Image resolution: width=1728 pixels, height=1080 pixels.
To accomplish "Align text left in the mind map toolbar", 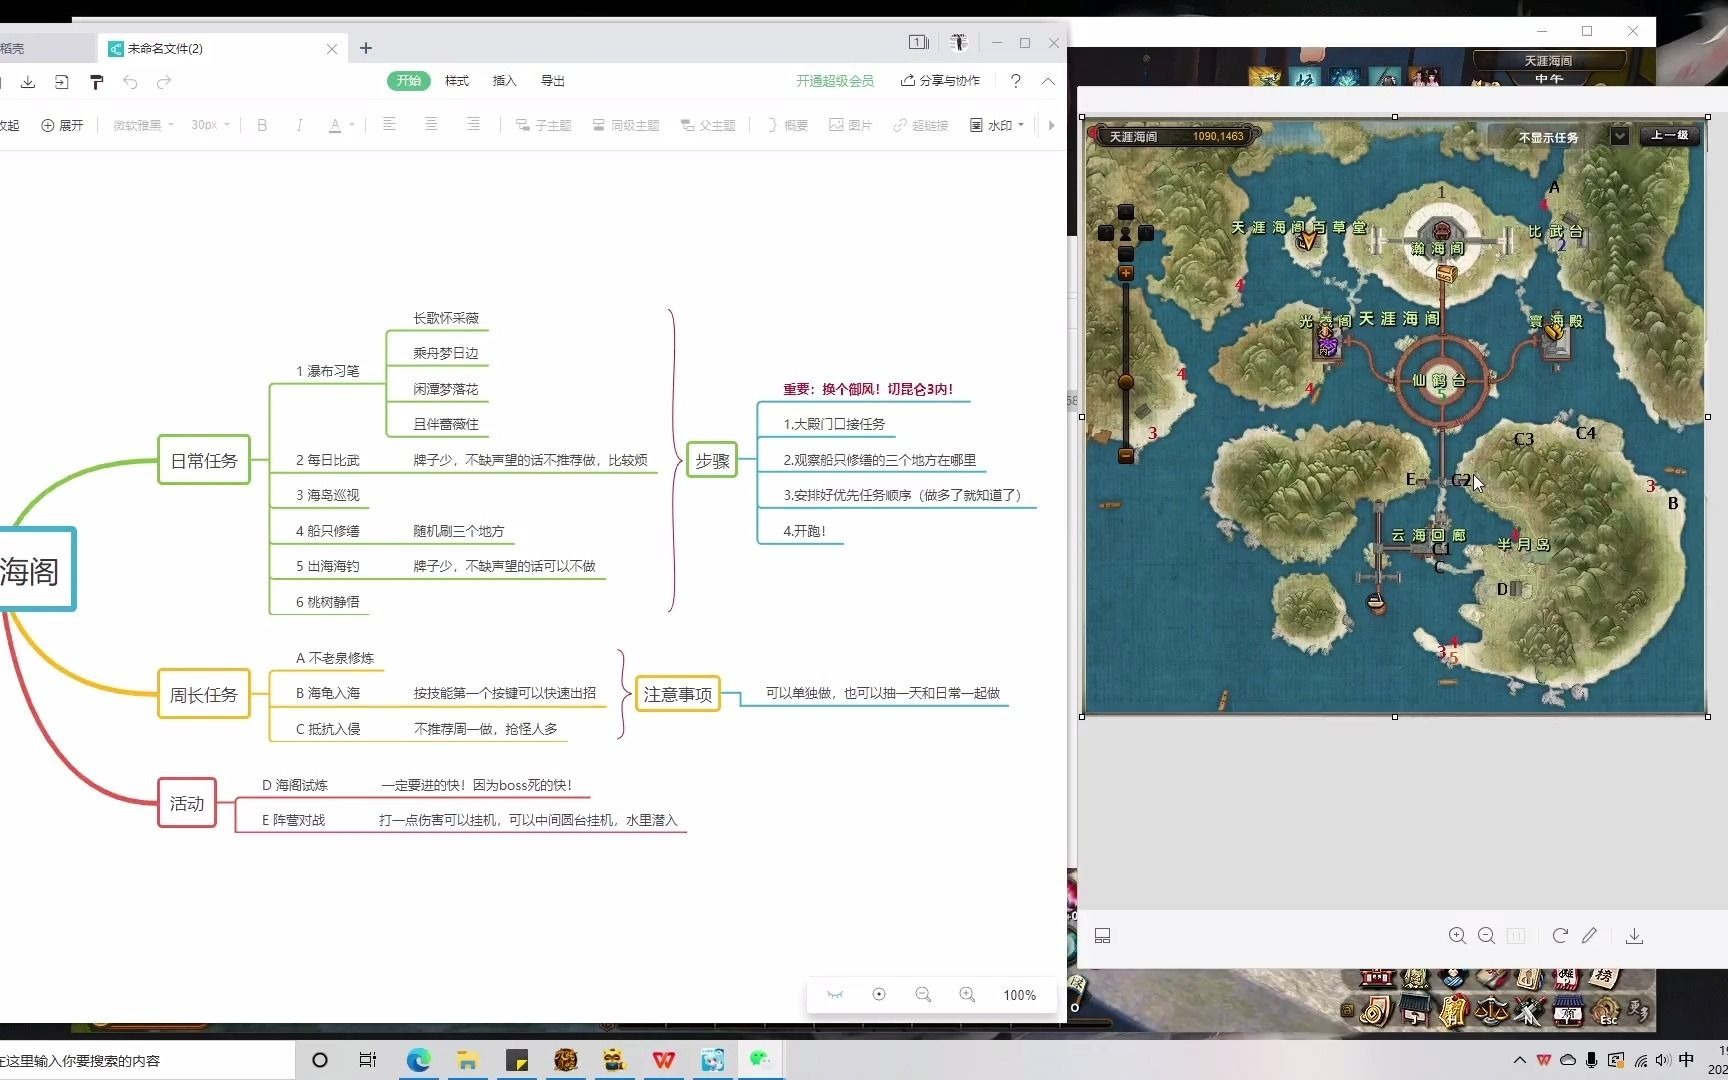I will point(389,125).
